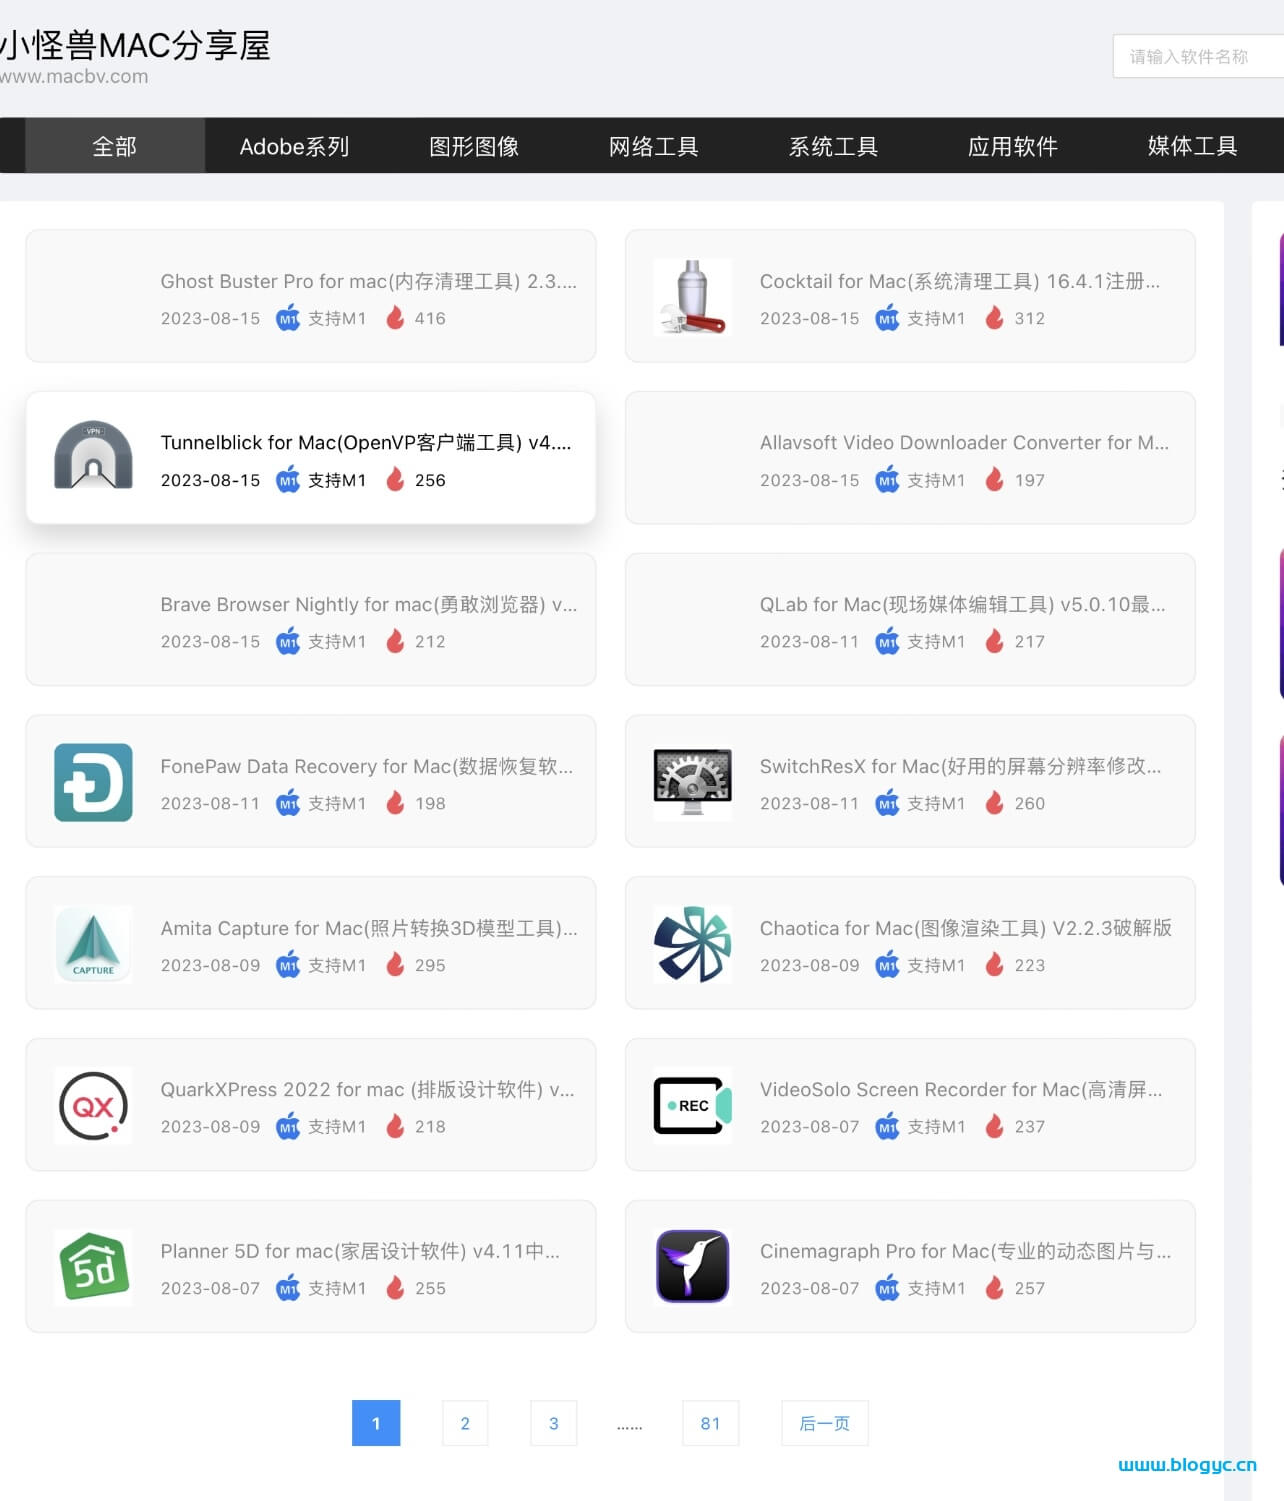
Task: Click the Cinemagraph Pro hummingbird icon
Action: pyautogui.click(x=692, y=1267)
